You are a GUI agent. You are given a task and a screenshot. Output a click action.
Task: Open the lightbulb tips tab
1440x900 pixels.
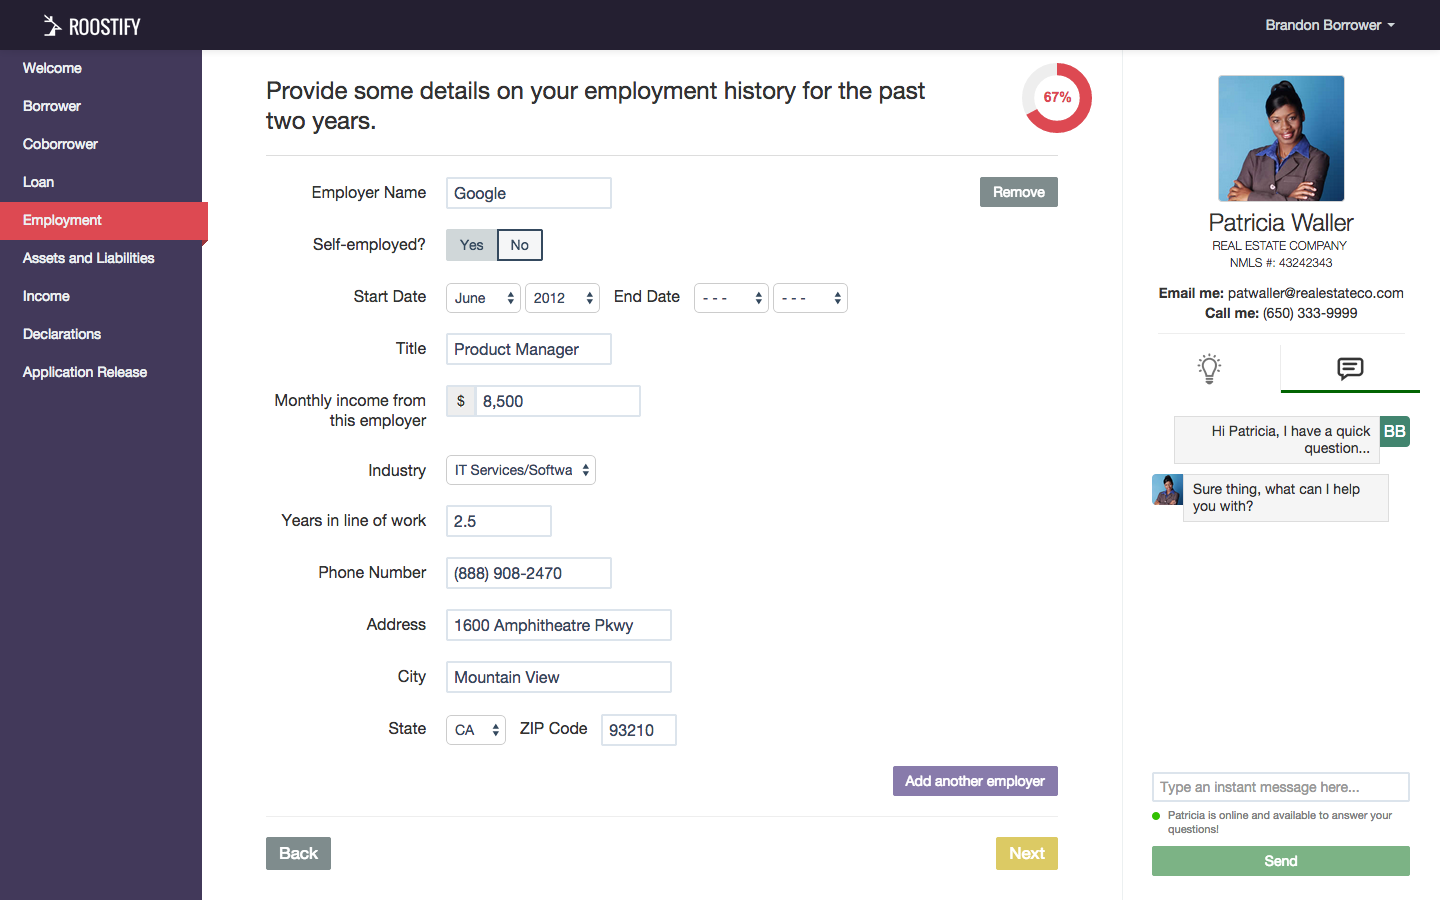click(1209, 368)
